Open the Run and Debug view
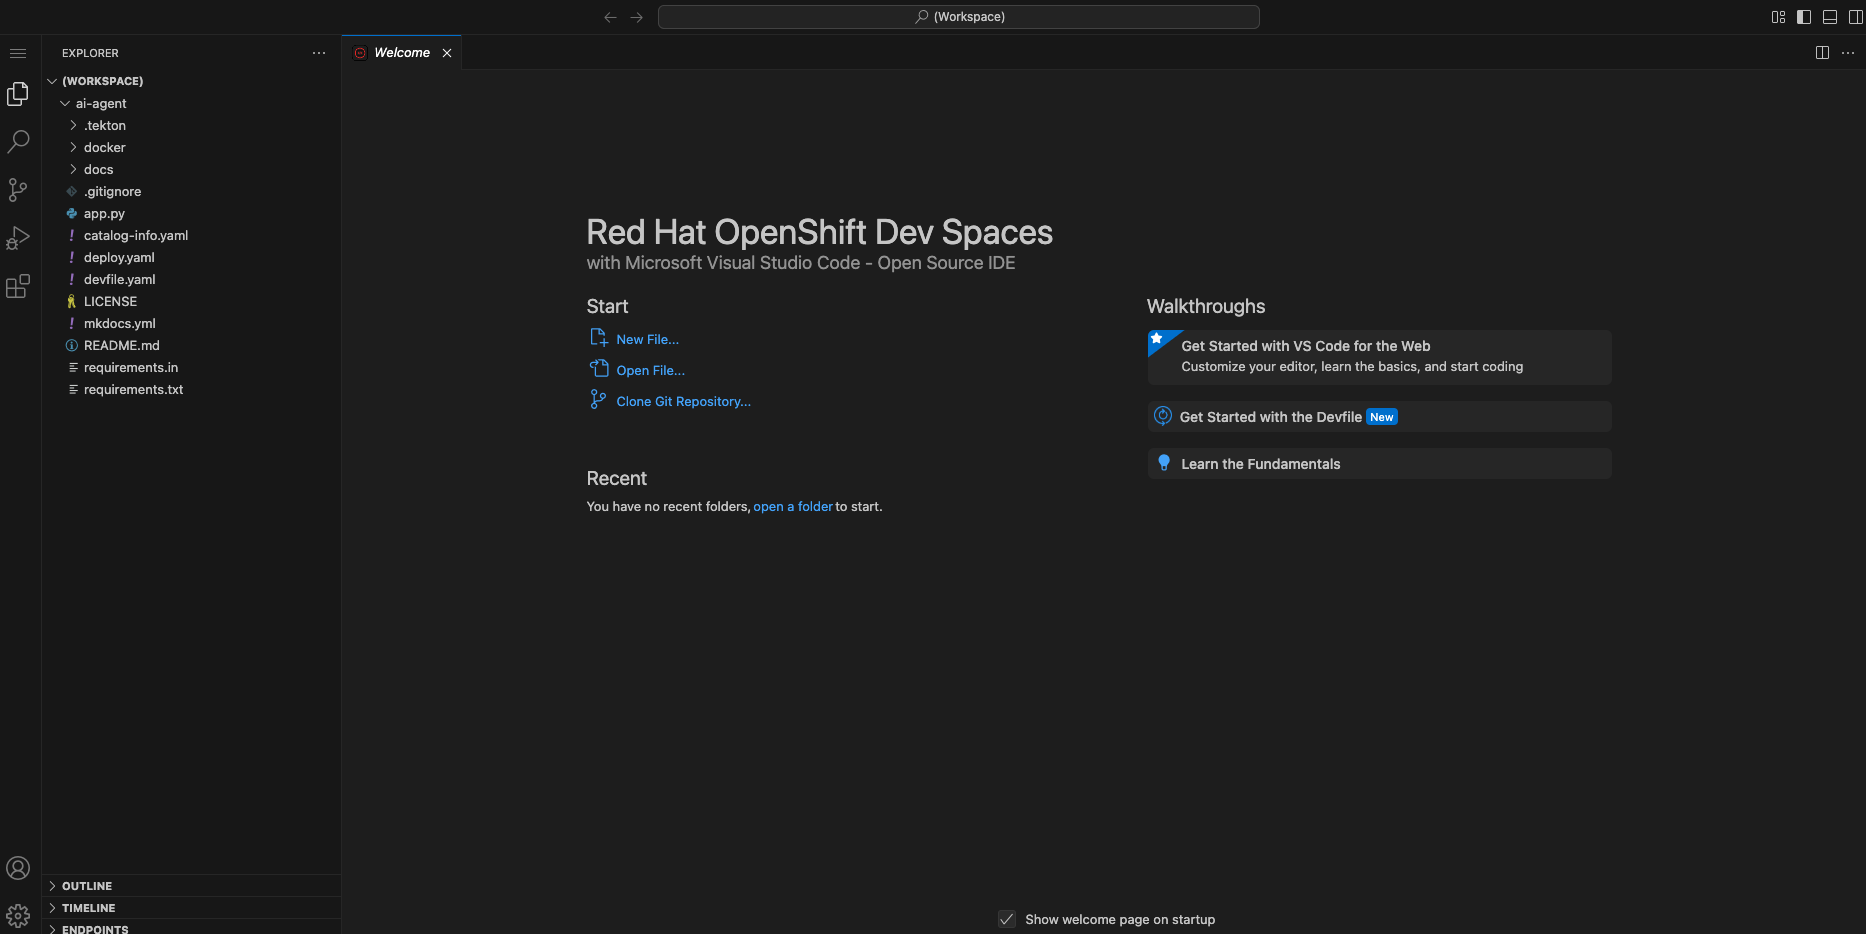The image size is (1866, 934). pos(18,238)
